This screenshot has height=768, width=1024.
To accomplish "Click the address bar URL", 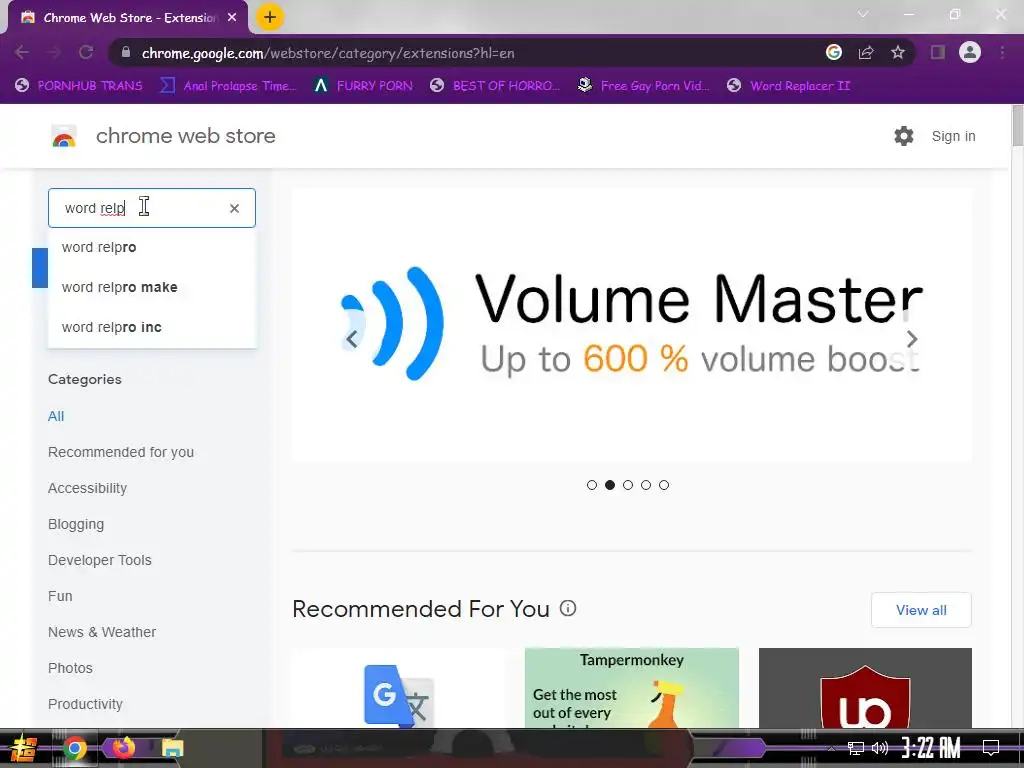I will pos(328,53).
